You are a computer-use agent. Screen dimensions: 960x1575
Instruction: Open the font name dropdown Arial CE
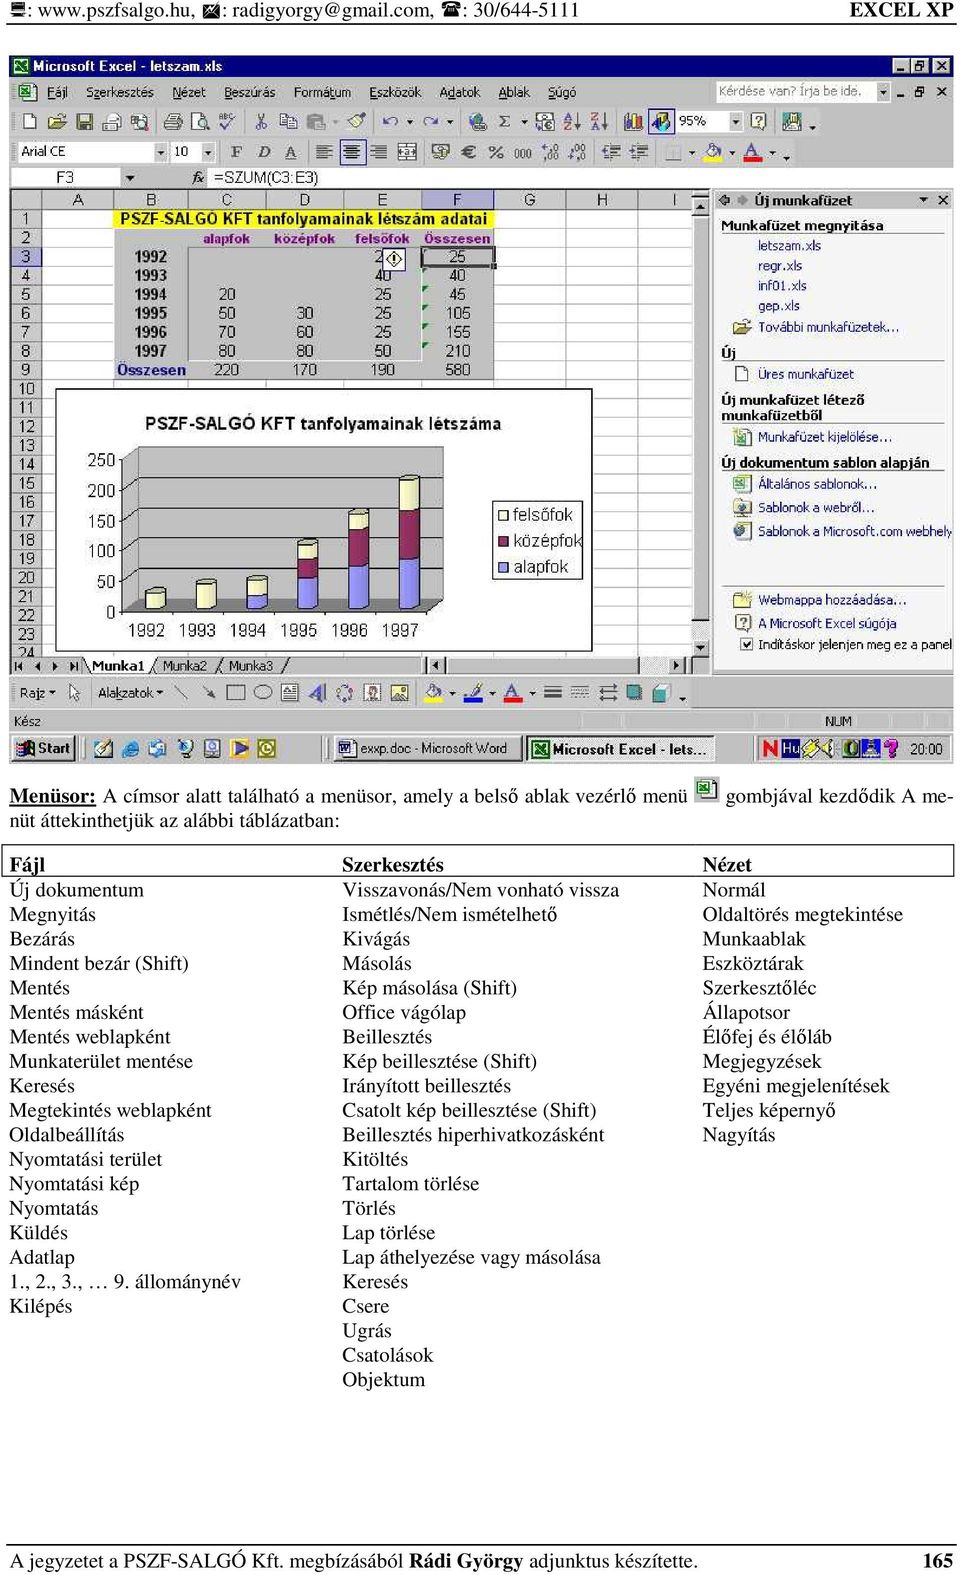pos(160,152)
